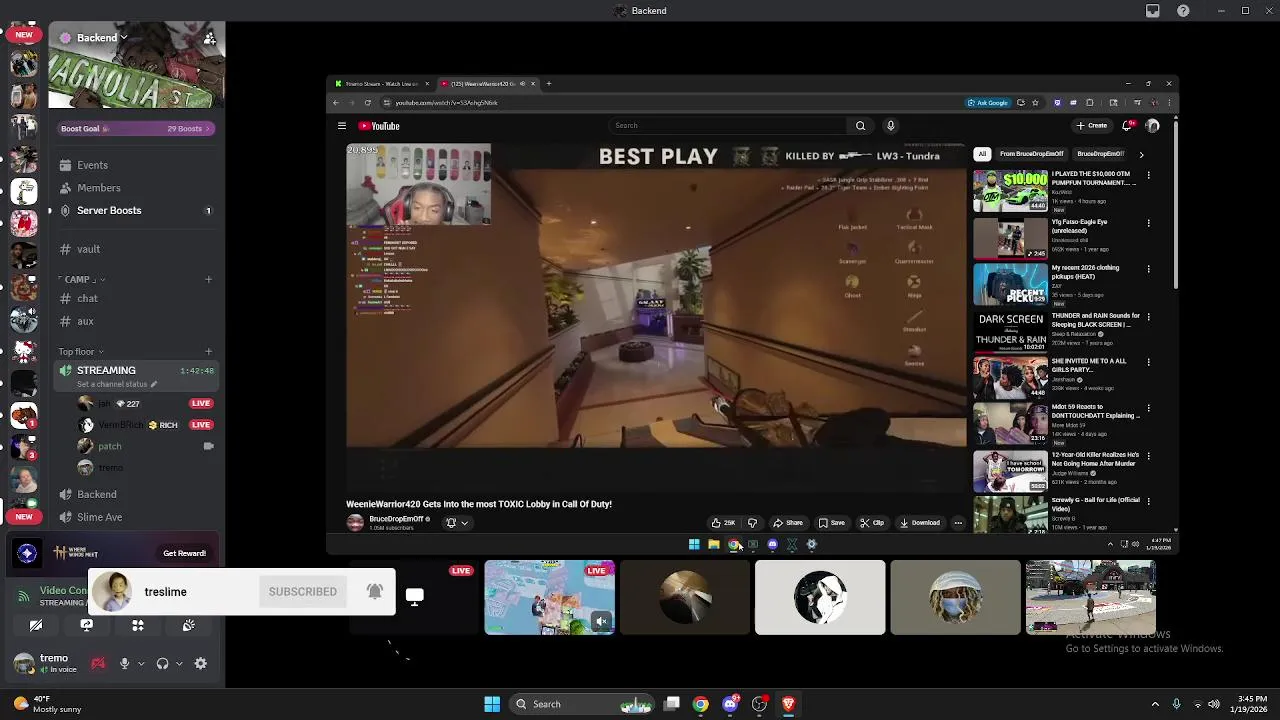The height and width of the screenshot is (720, 1280).
Task: Open YouTube notifications bell
Action: (x=1128, y=126)
